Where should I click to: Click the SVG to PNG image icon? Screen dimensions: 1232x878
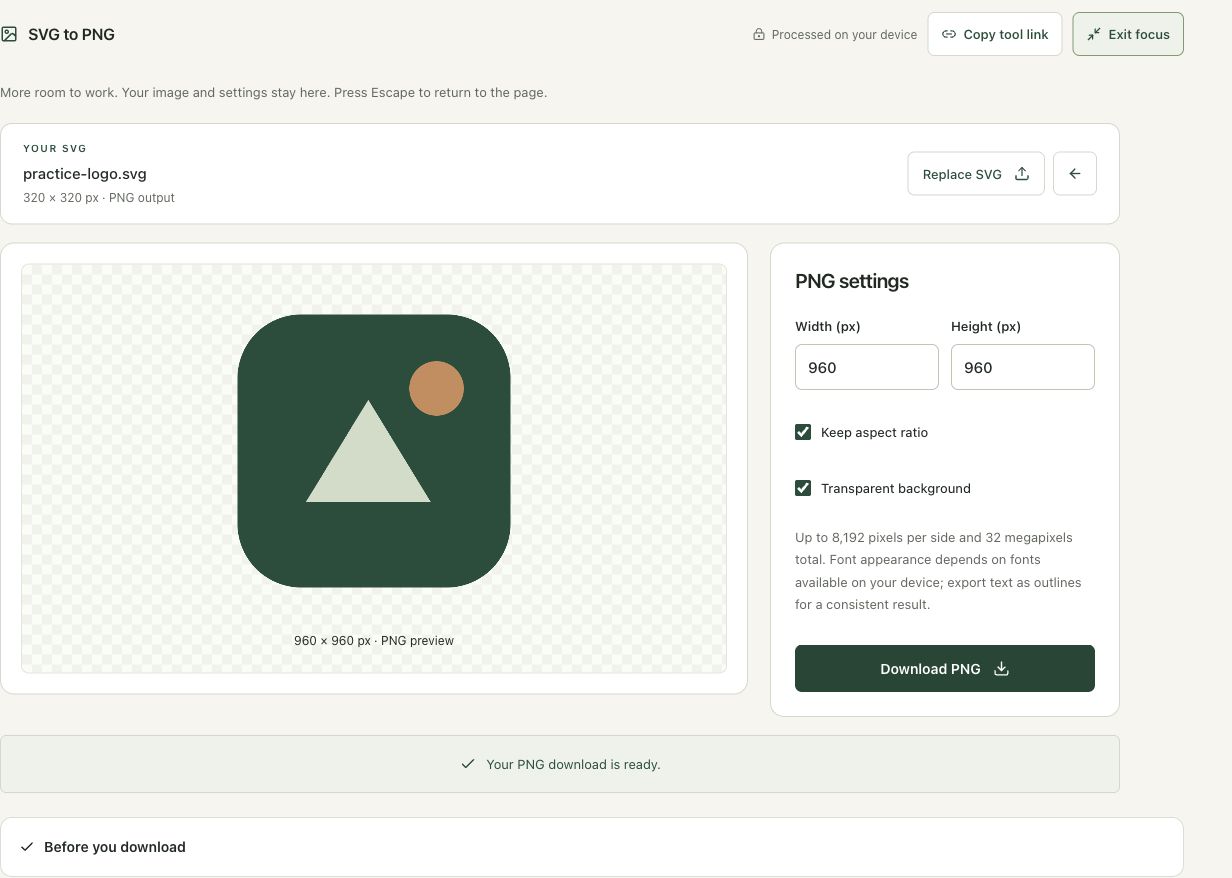coord(9,34)
